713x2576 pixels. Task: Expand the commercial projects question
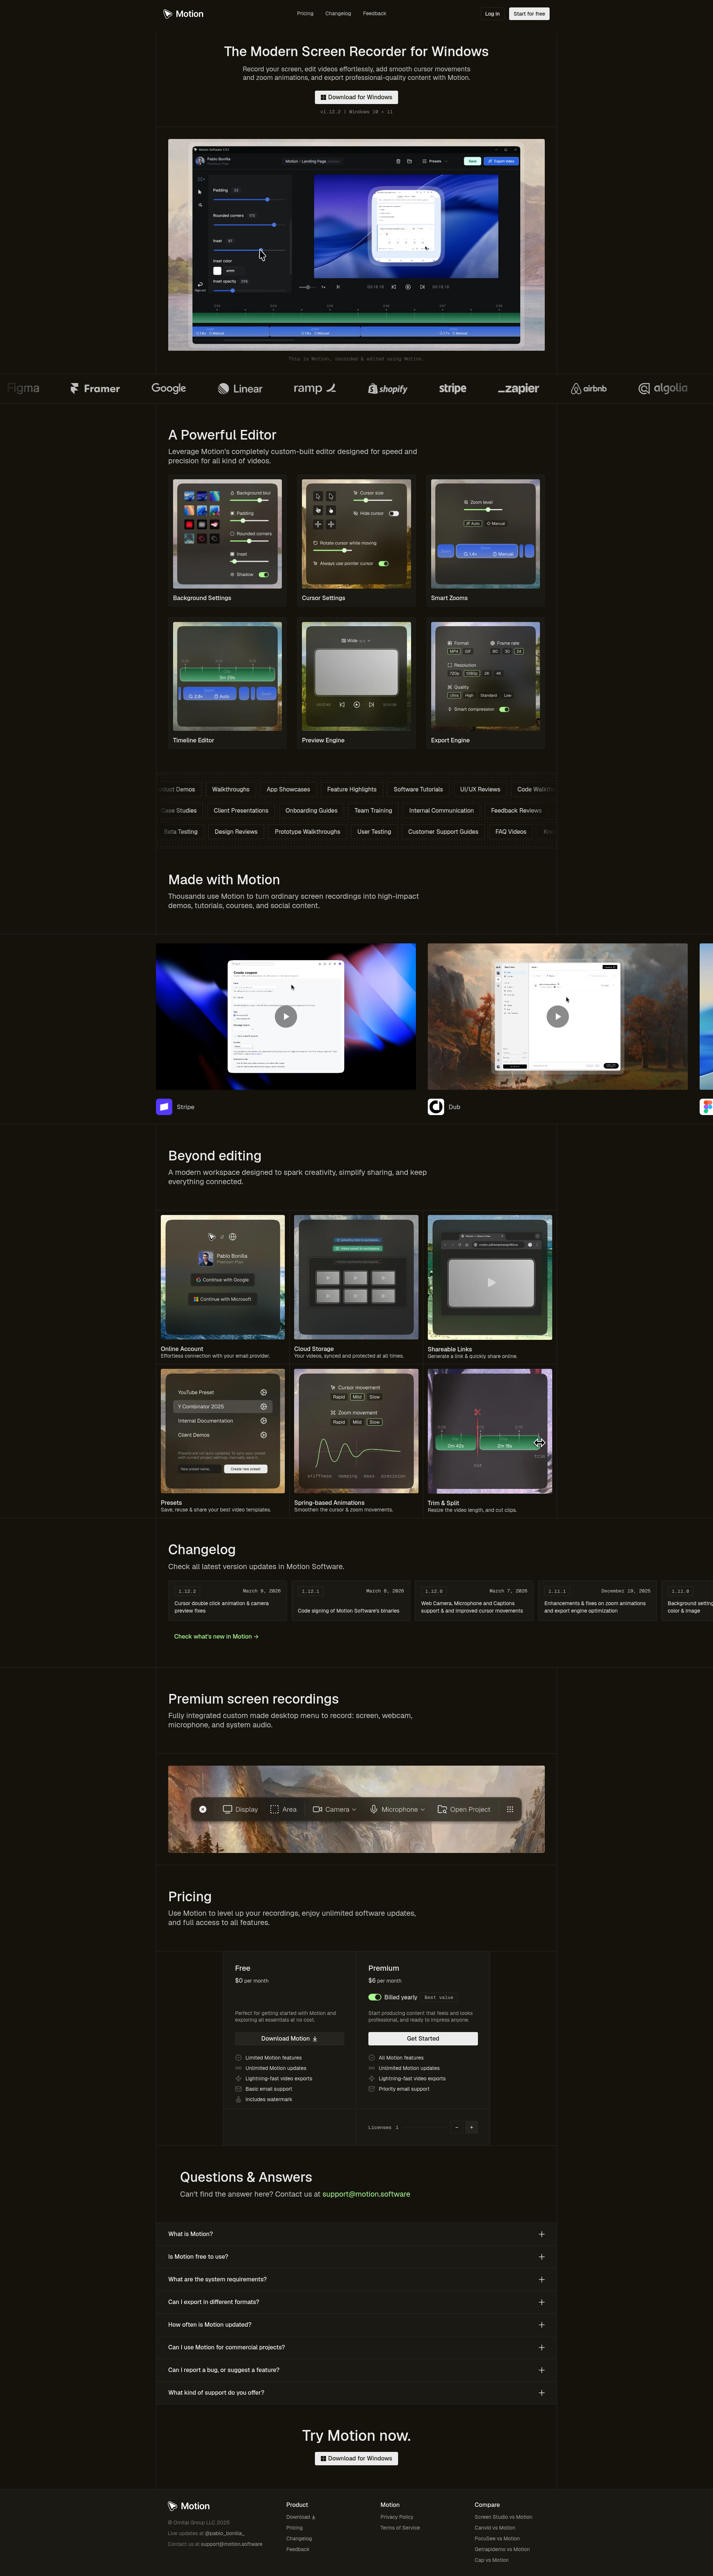356,2347
